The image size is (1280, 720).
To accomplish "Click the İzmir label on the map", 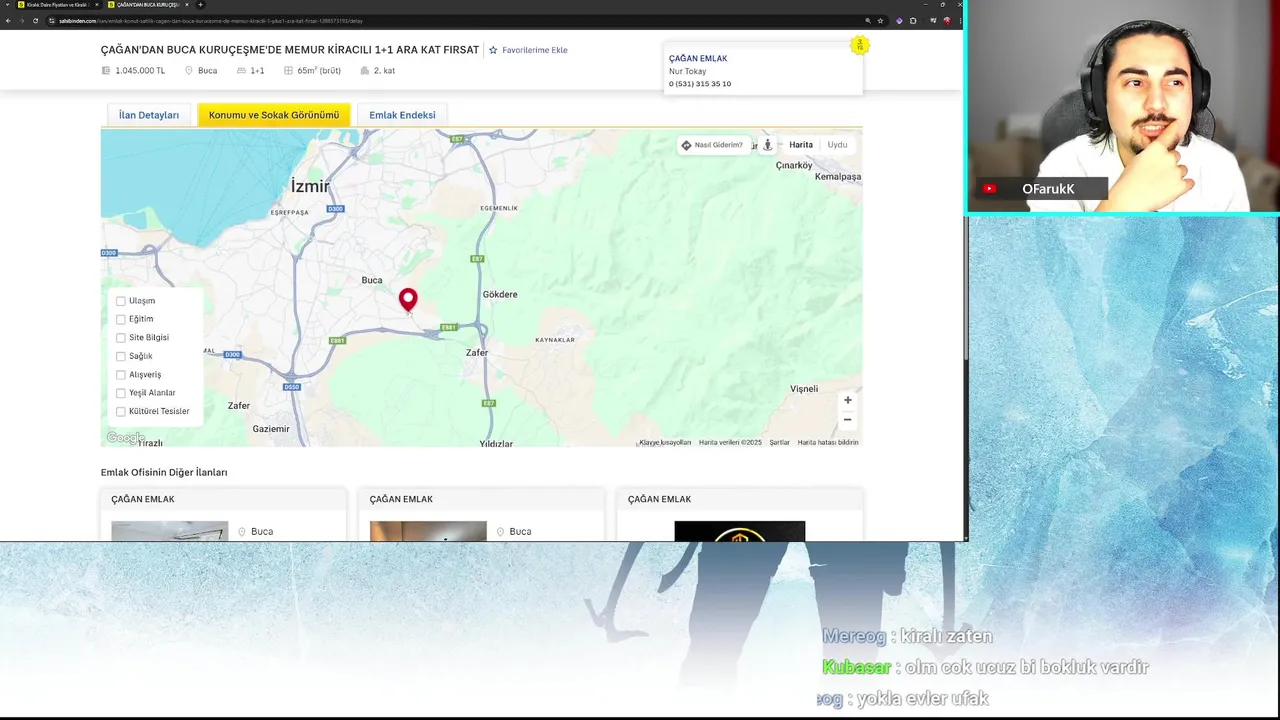I will point(310,186).
